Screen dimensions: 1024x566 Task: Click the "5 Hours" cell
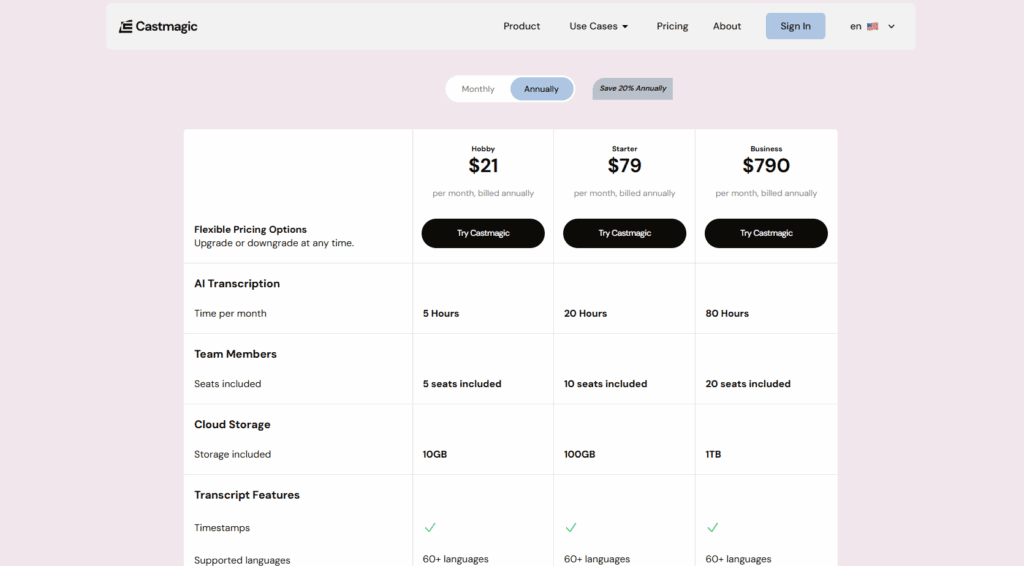tap(441, 313)
